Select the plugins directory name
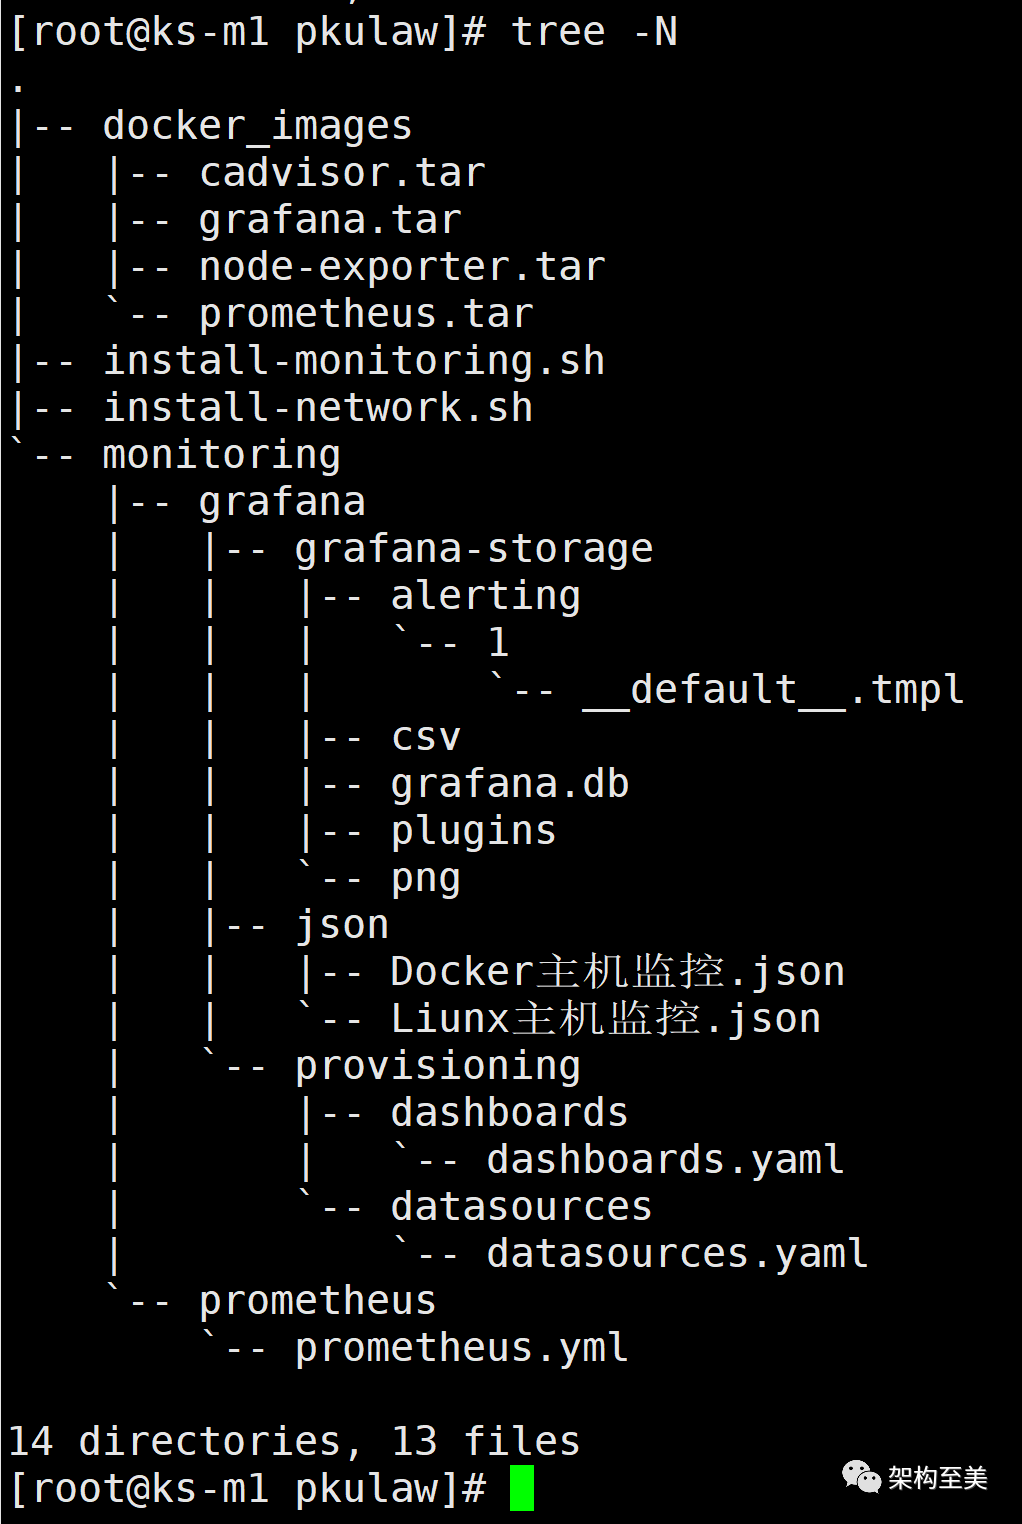Viewport: 1022px width, 1524px height. [x=474, y=832]
